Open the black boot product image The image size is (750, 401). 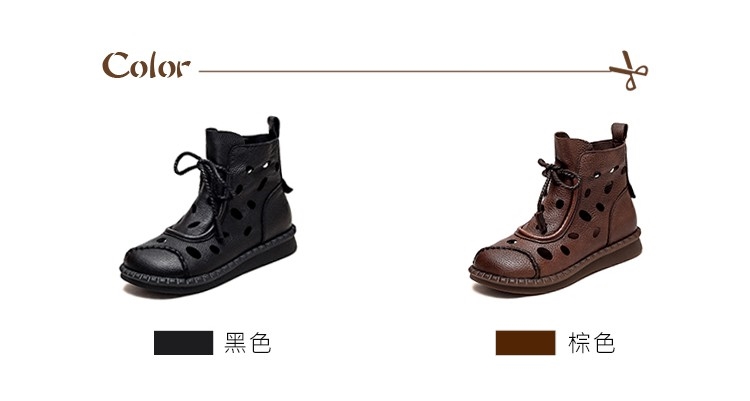point(209,206)
